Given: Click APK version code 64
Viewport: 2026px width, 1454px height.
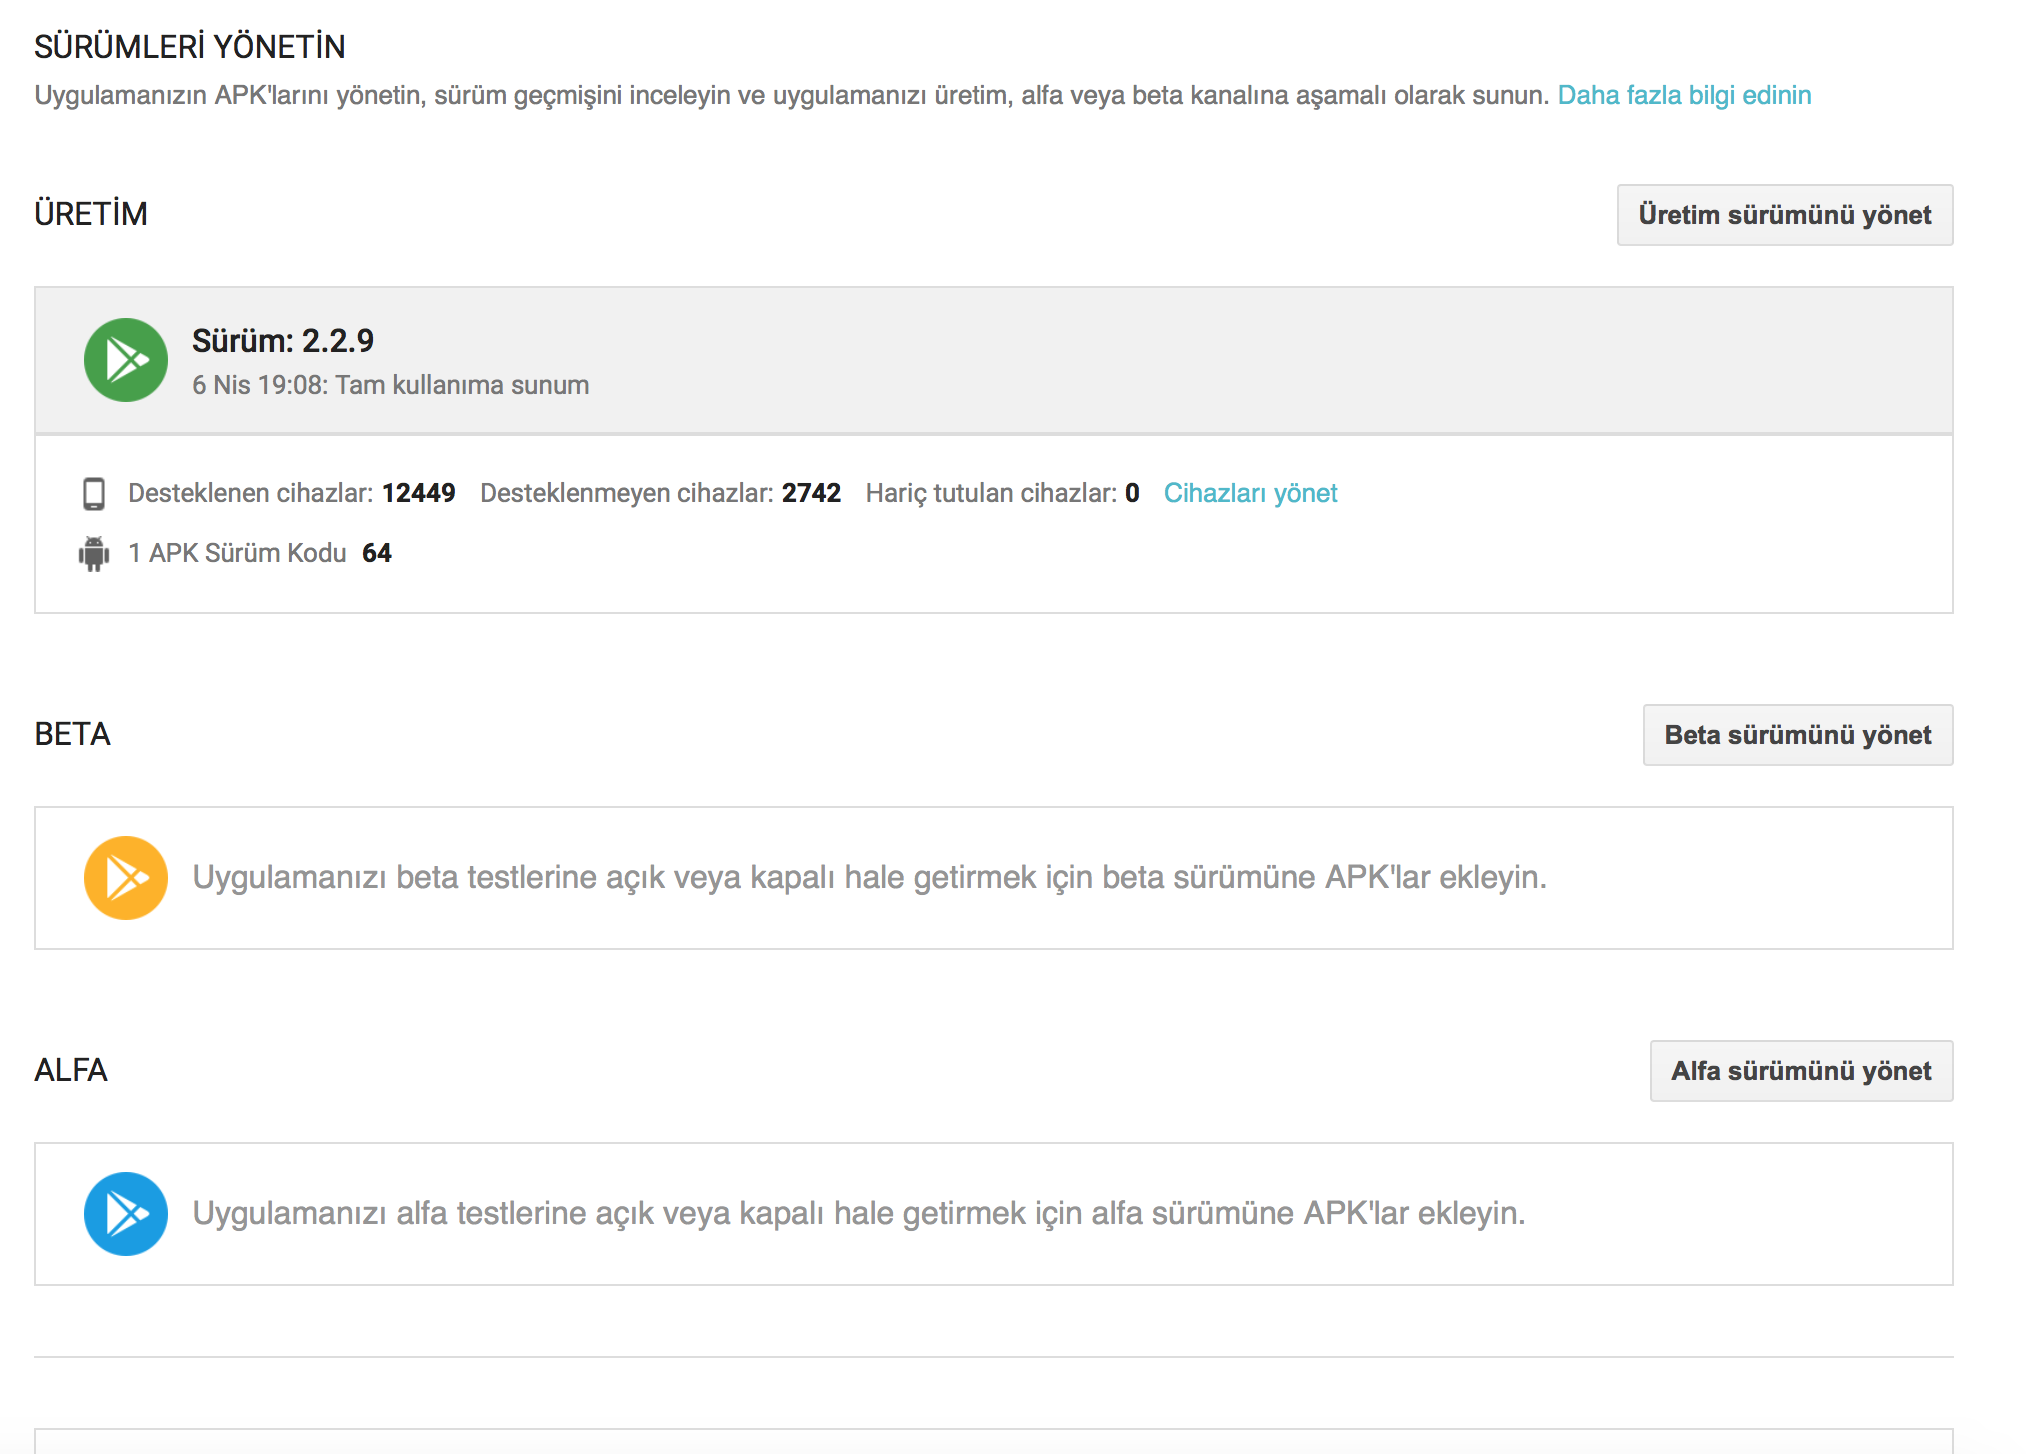Looking at the screenshot, I should click(x=377, y=553).
